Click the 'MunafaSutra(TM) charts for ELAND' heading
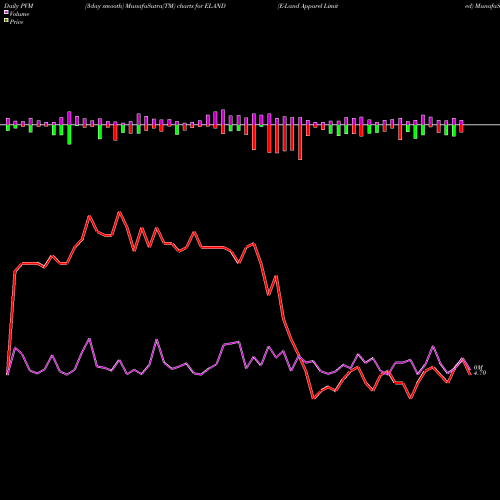The image size is (500, 500). click(x=176, y=6)
